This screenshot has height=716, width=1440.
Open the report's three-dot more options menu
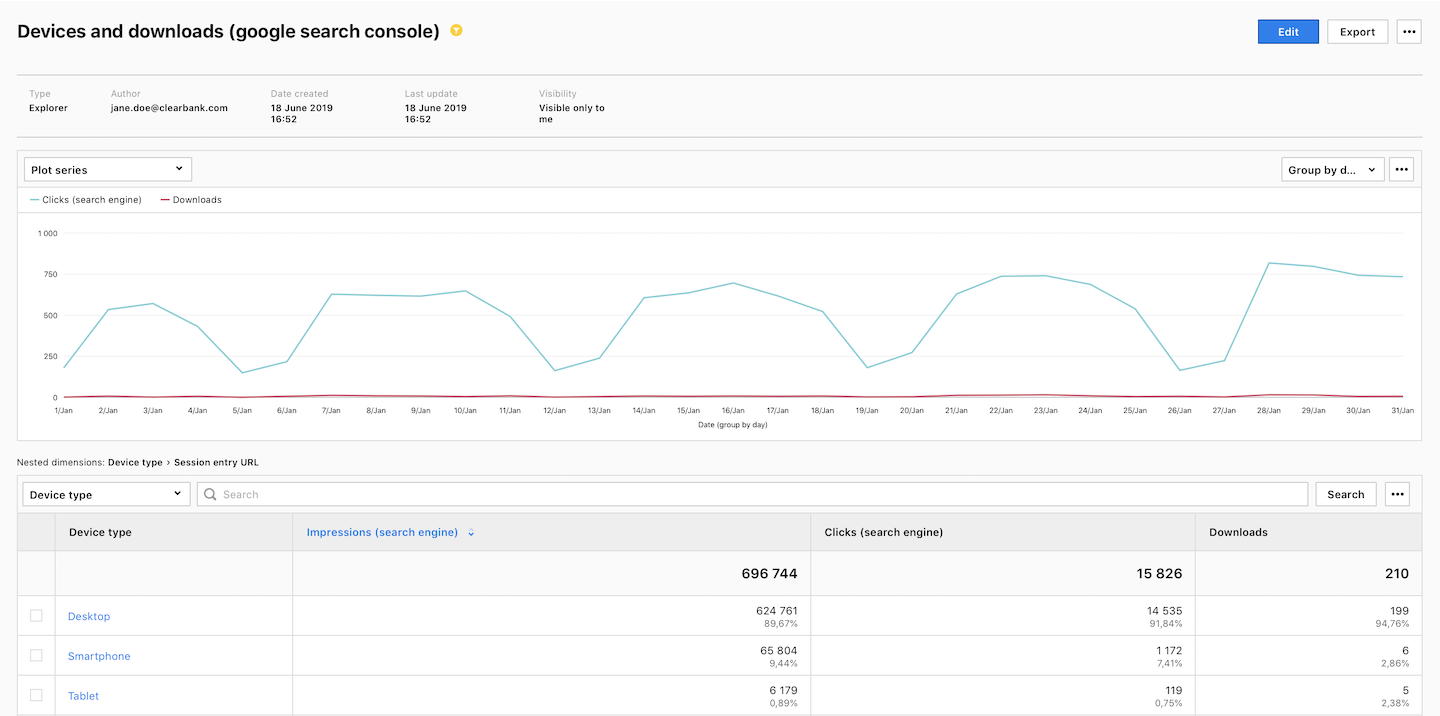[x=1409, y=32]
